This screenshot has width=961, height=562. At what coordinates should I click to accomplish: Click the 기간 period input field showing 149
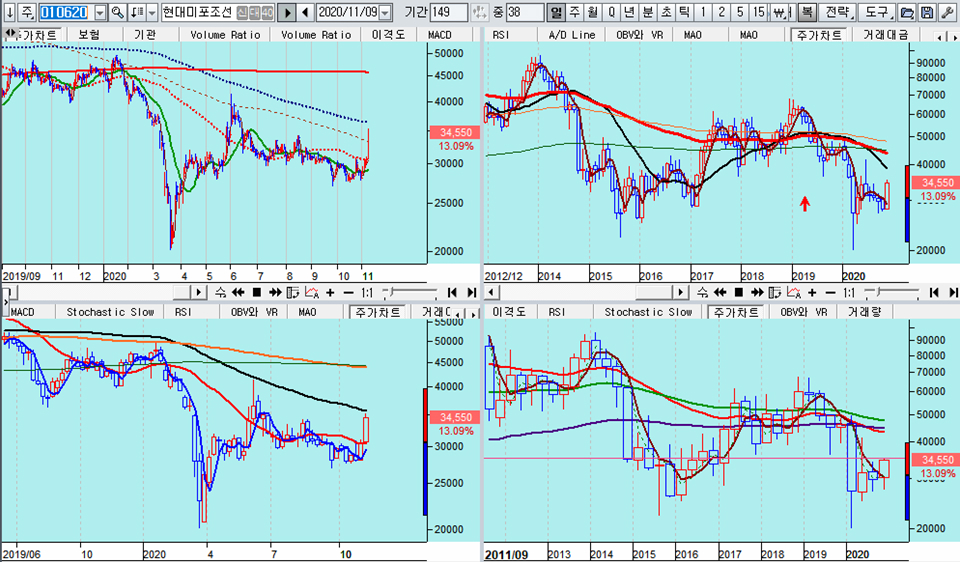(x=448, y=12)
